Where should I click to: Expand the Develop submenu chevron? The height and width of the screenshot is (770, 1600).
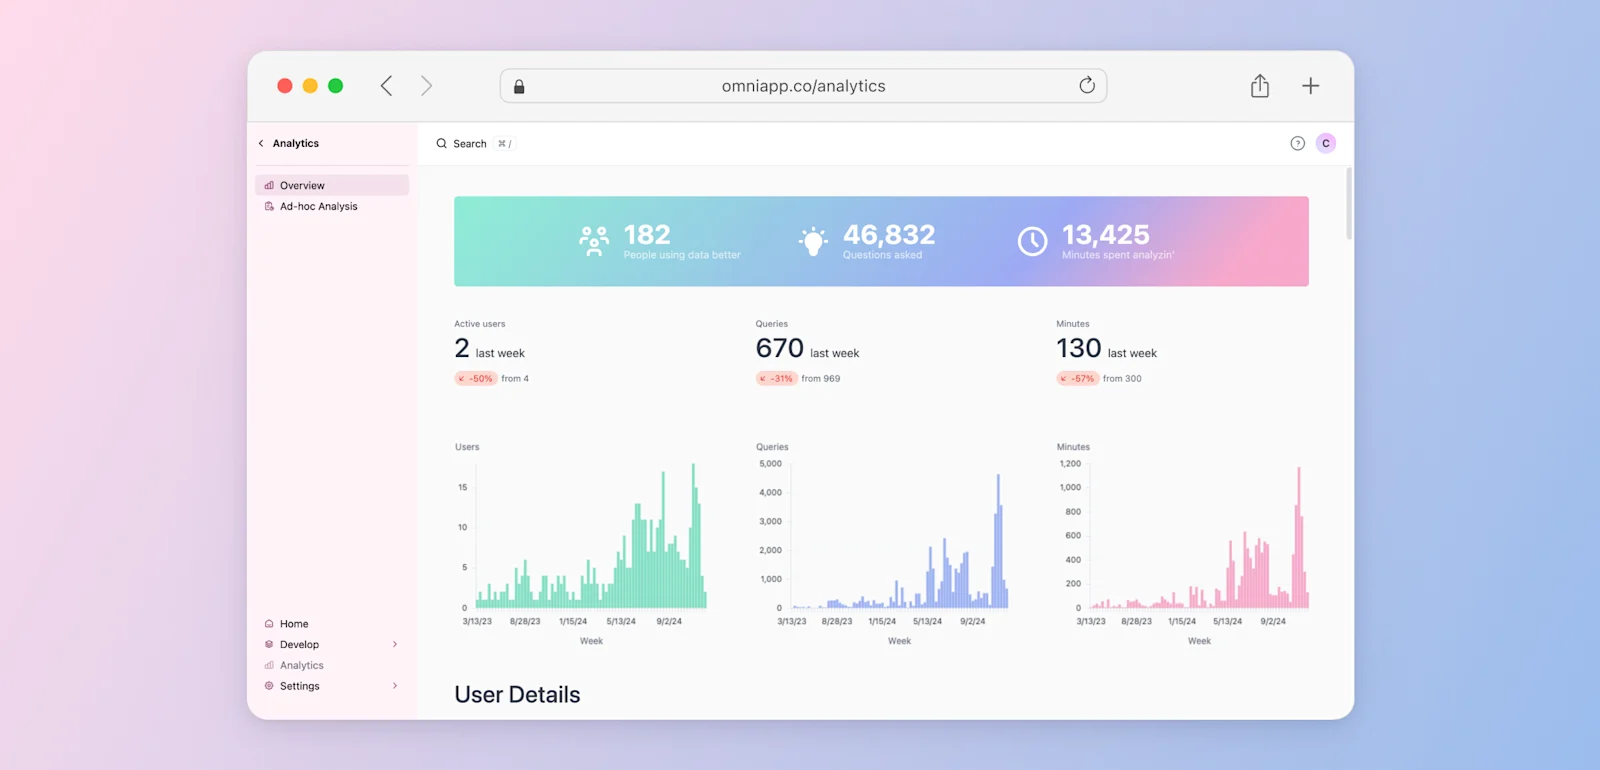click(395, 644)
